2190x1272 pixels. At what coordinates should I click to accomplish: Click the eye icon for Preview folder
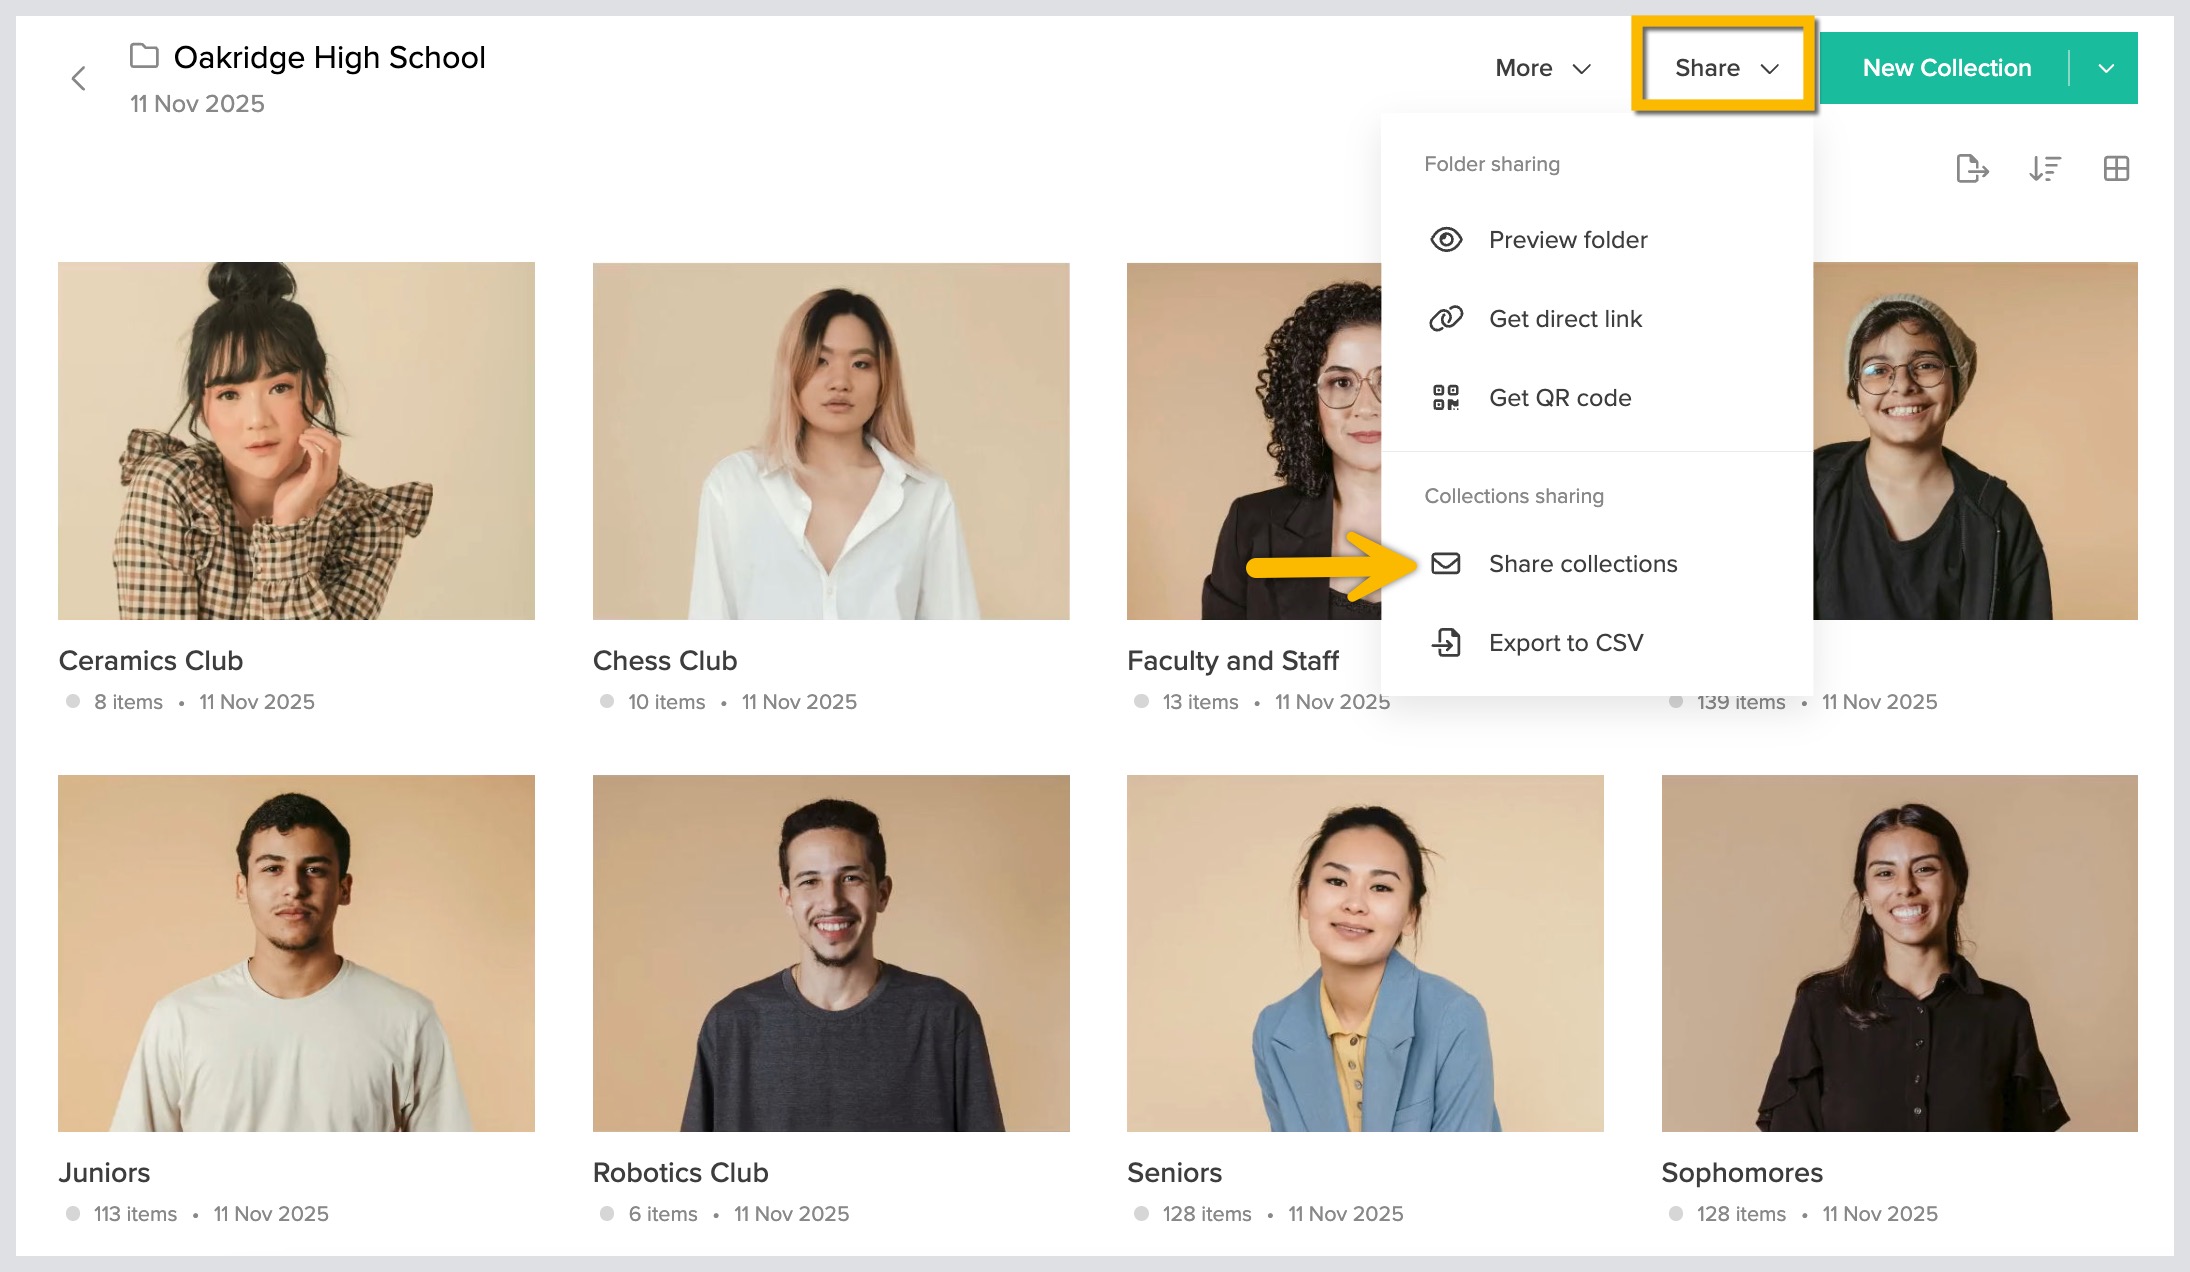[x=1446, y=240]
